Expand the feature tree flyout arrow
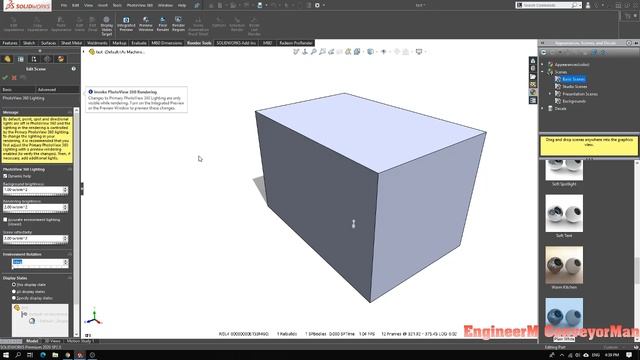The height and width of the screenshot is (360, 640). (x=84, y=52)
